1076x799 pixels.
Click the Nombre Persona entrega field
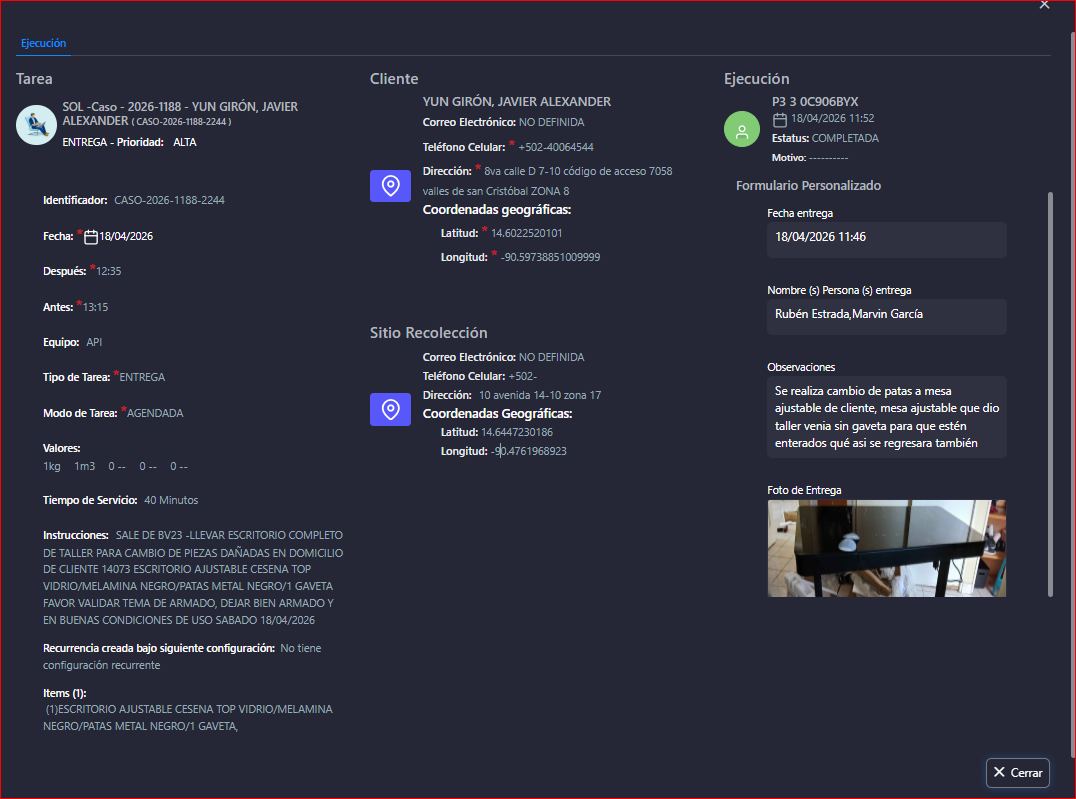[886, 316]
